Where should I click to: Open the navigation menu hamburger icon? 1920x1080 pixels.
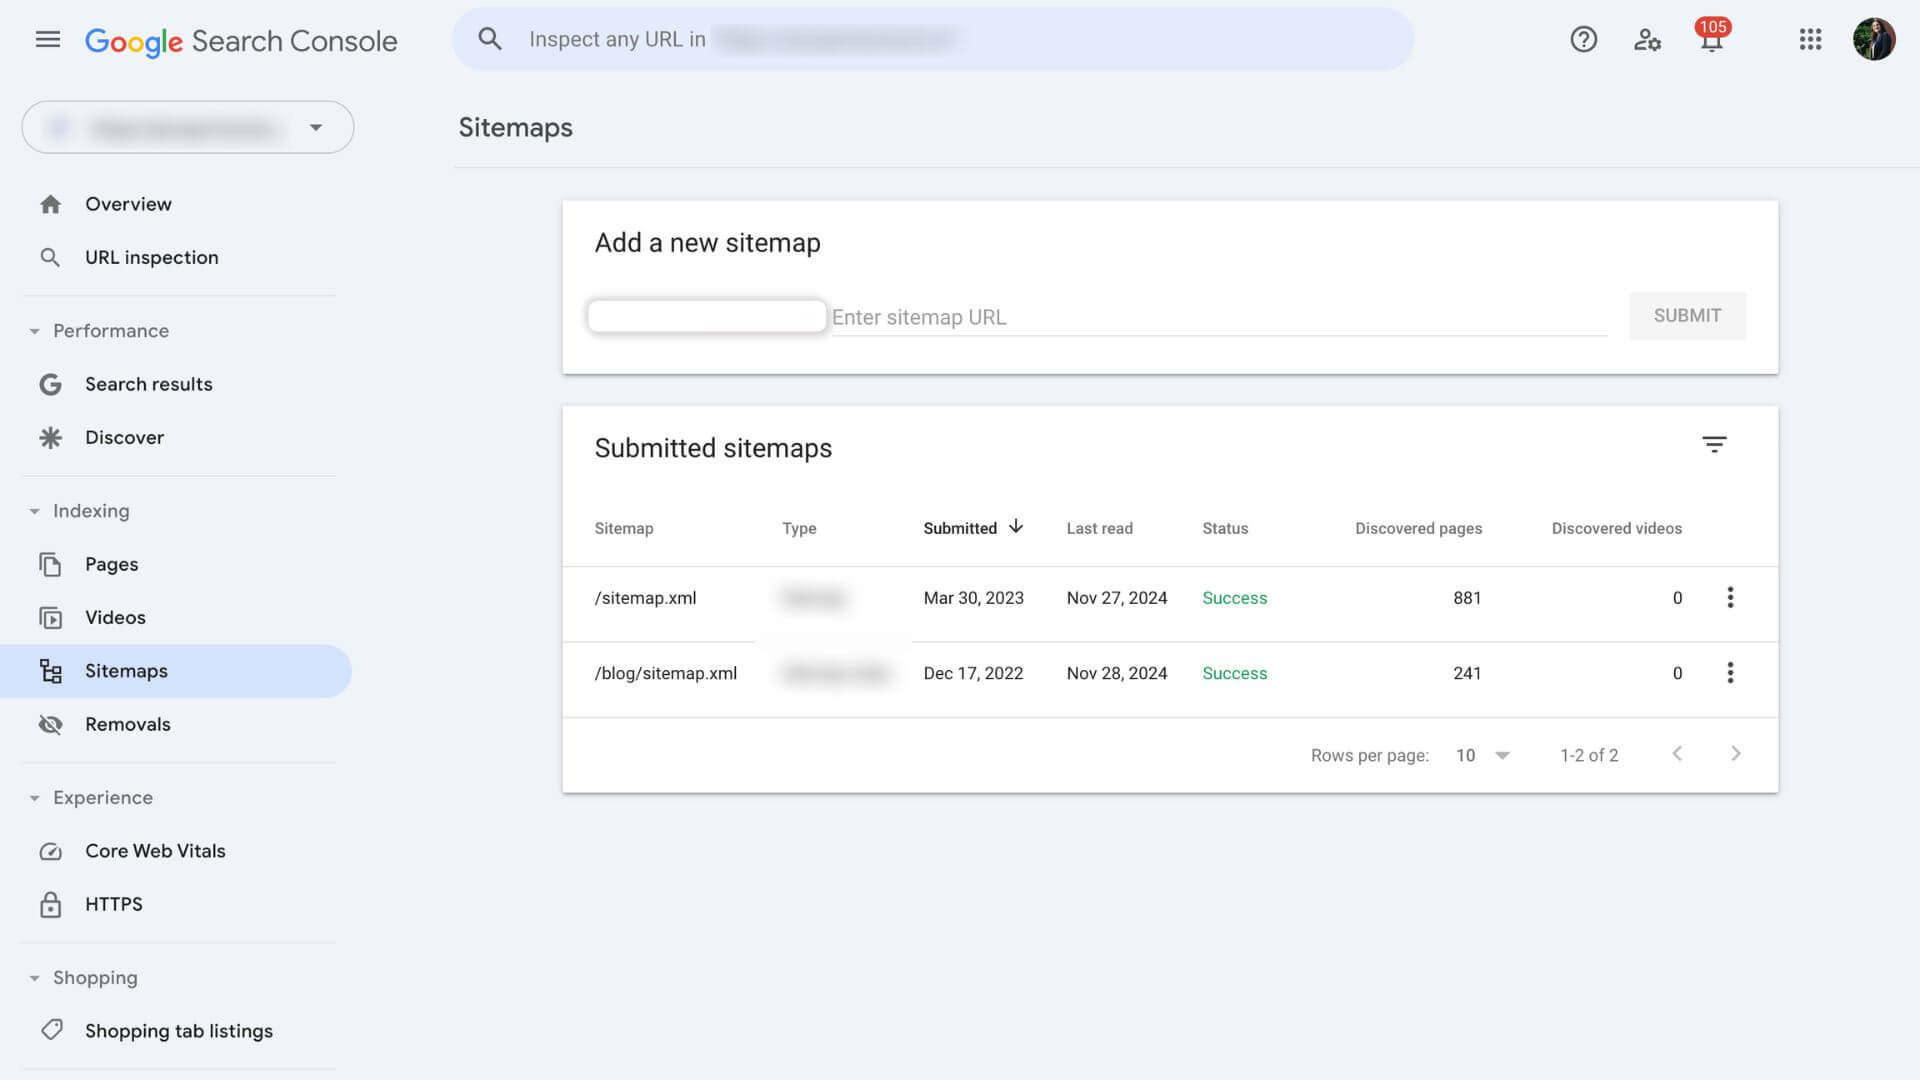click(x=47, y=39)
